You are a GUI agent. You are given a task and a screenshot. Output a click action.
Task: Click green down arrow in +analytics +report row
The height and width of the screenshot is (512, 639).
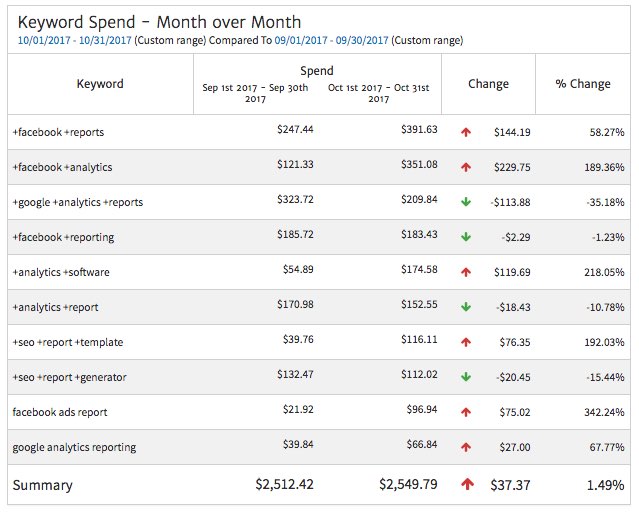click(x=465, y=307)
